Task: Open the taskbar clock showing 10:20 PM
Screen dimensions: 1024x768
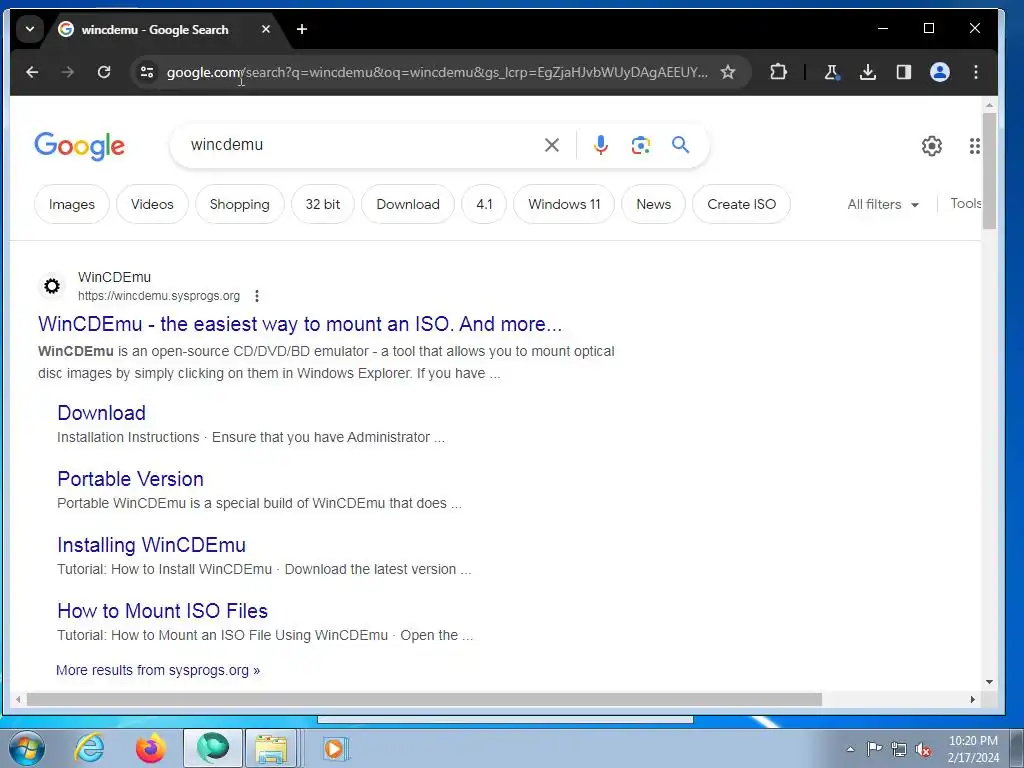Action: [x=973, y=749]
